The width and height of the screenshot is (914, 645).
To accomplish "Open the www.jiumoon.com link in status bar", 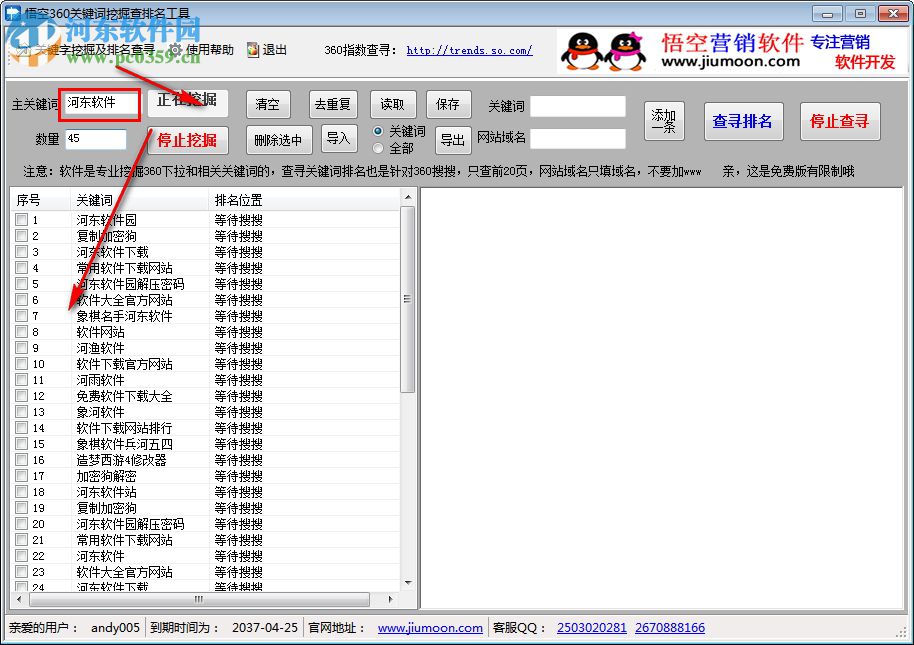I will tap(430, 628).
